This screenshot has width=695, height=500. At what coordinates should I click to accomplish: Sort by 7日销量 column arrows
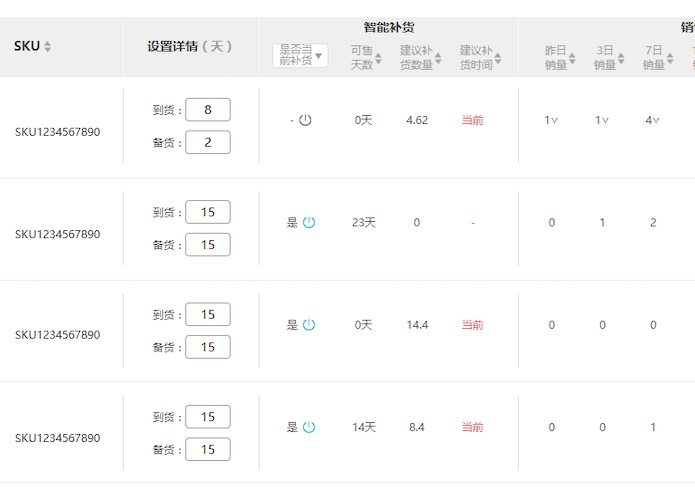(x=670, y=58)
